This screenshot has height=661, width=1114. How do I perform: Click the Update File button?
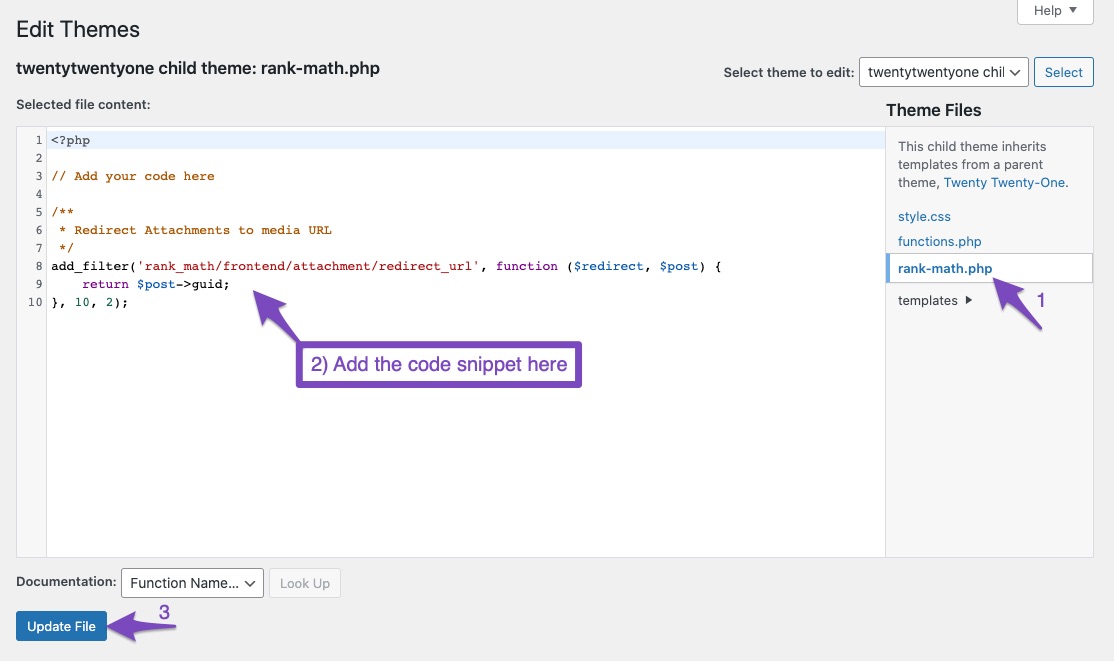coord(61,626)
